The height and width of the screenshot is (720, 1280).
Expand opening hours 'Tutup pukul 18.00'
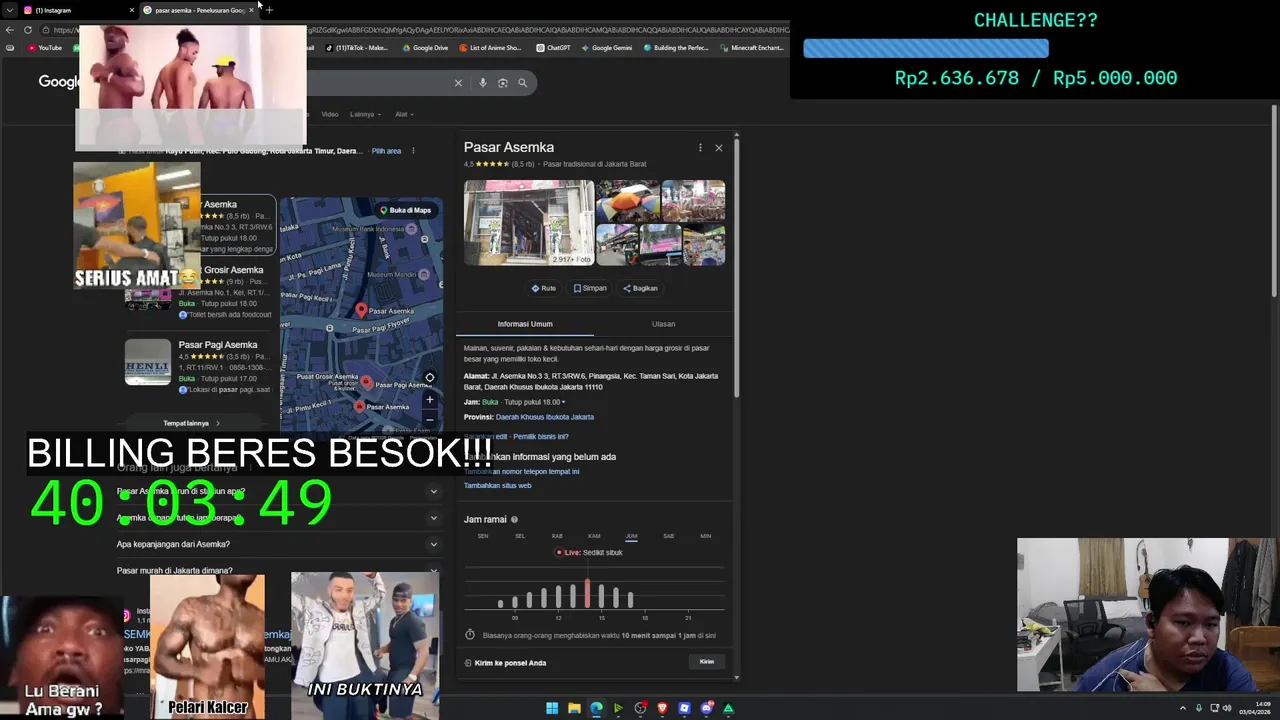pos(535,402)
